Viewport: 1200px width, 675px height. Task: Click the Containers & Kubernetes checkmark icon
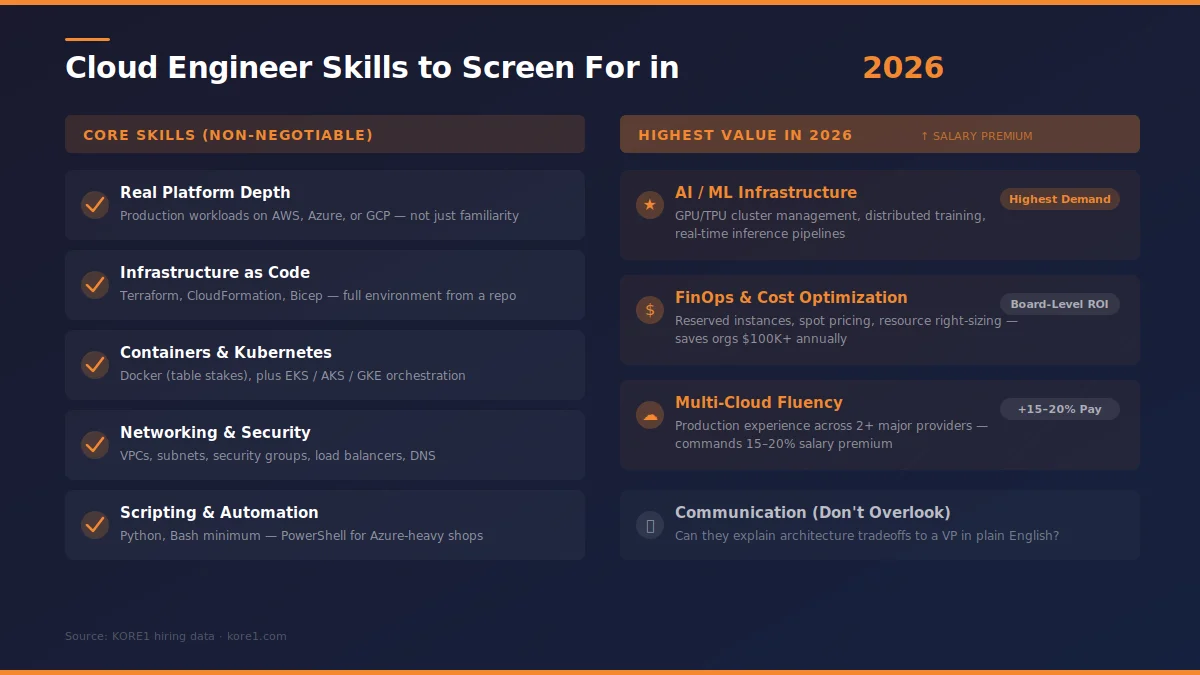(x=94, y=365)
